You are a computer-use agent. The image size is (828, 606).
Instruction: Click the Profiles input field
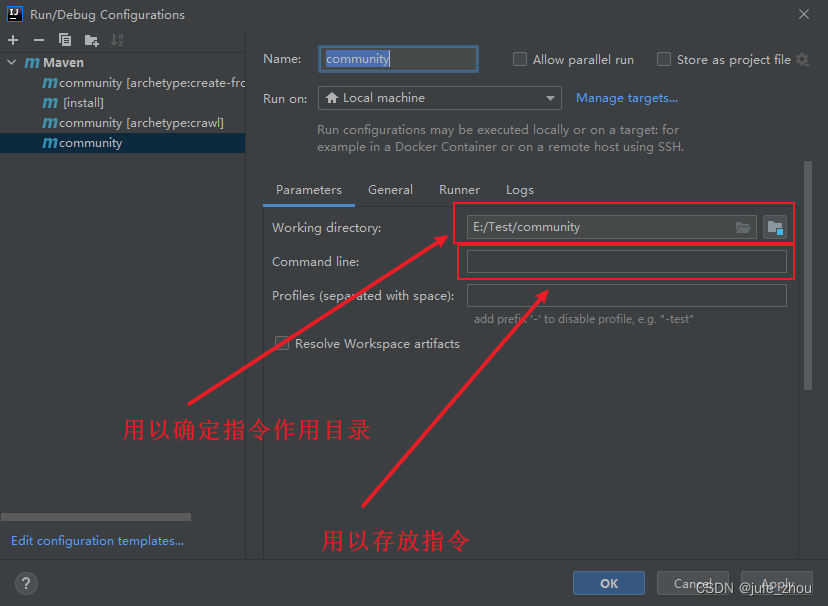[627, 296]
